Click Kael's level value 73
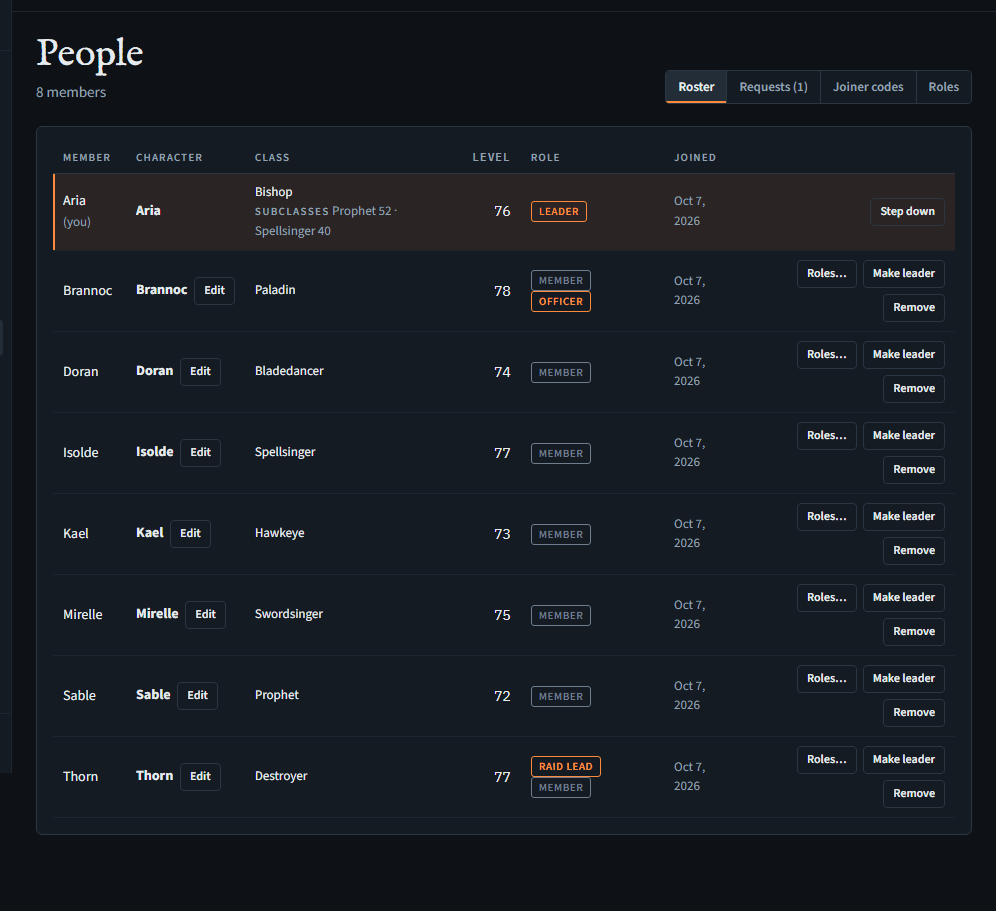The width and height of the screenshot is (996, 911). [502, 534]
